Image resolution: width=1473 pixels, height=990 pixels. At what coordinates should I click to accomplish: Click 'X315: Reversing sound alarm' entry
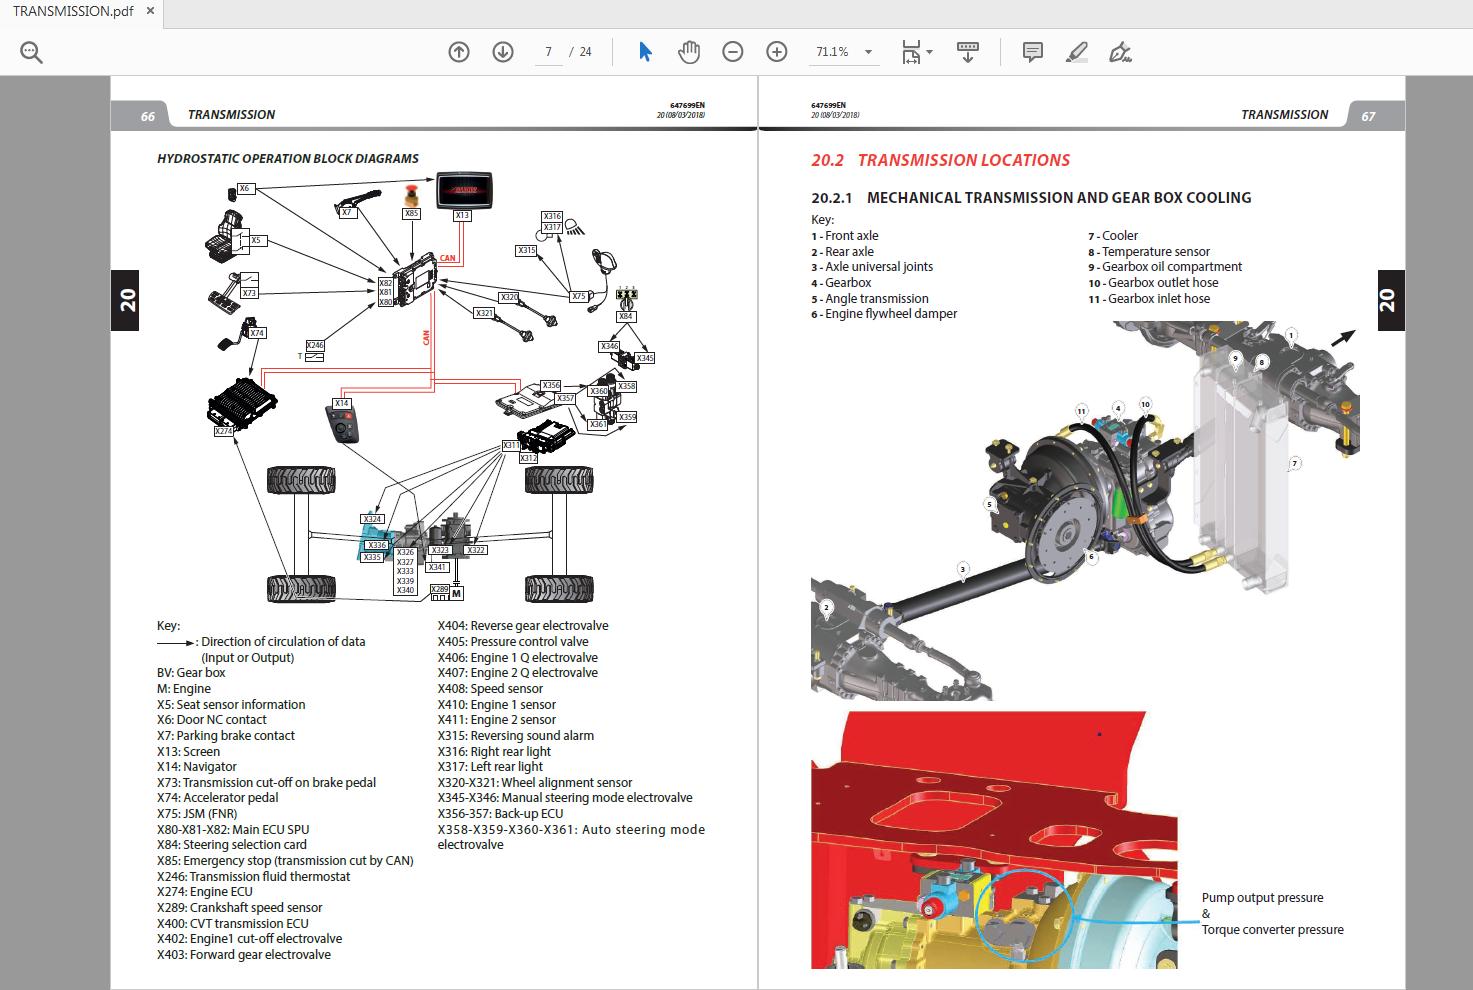click(515, 735)
